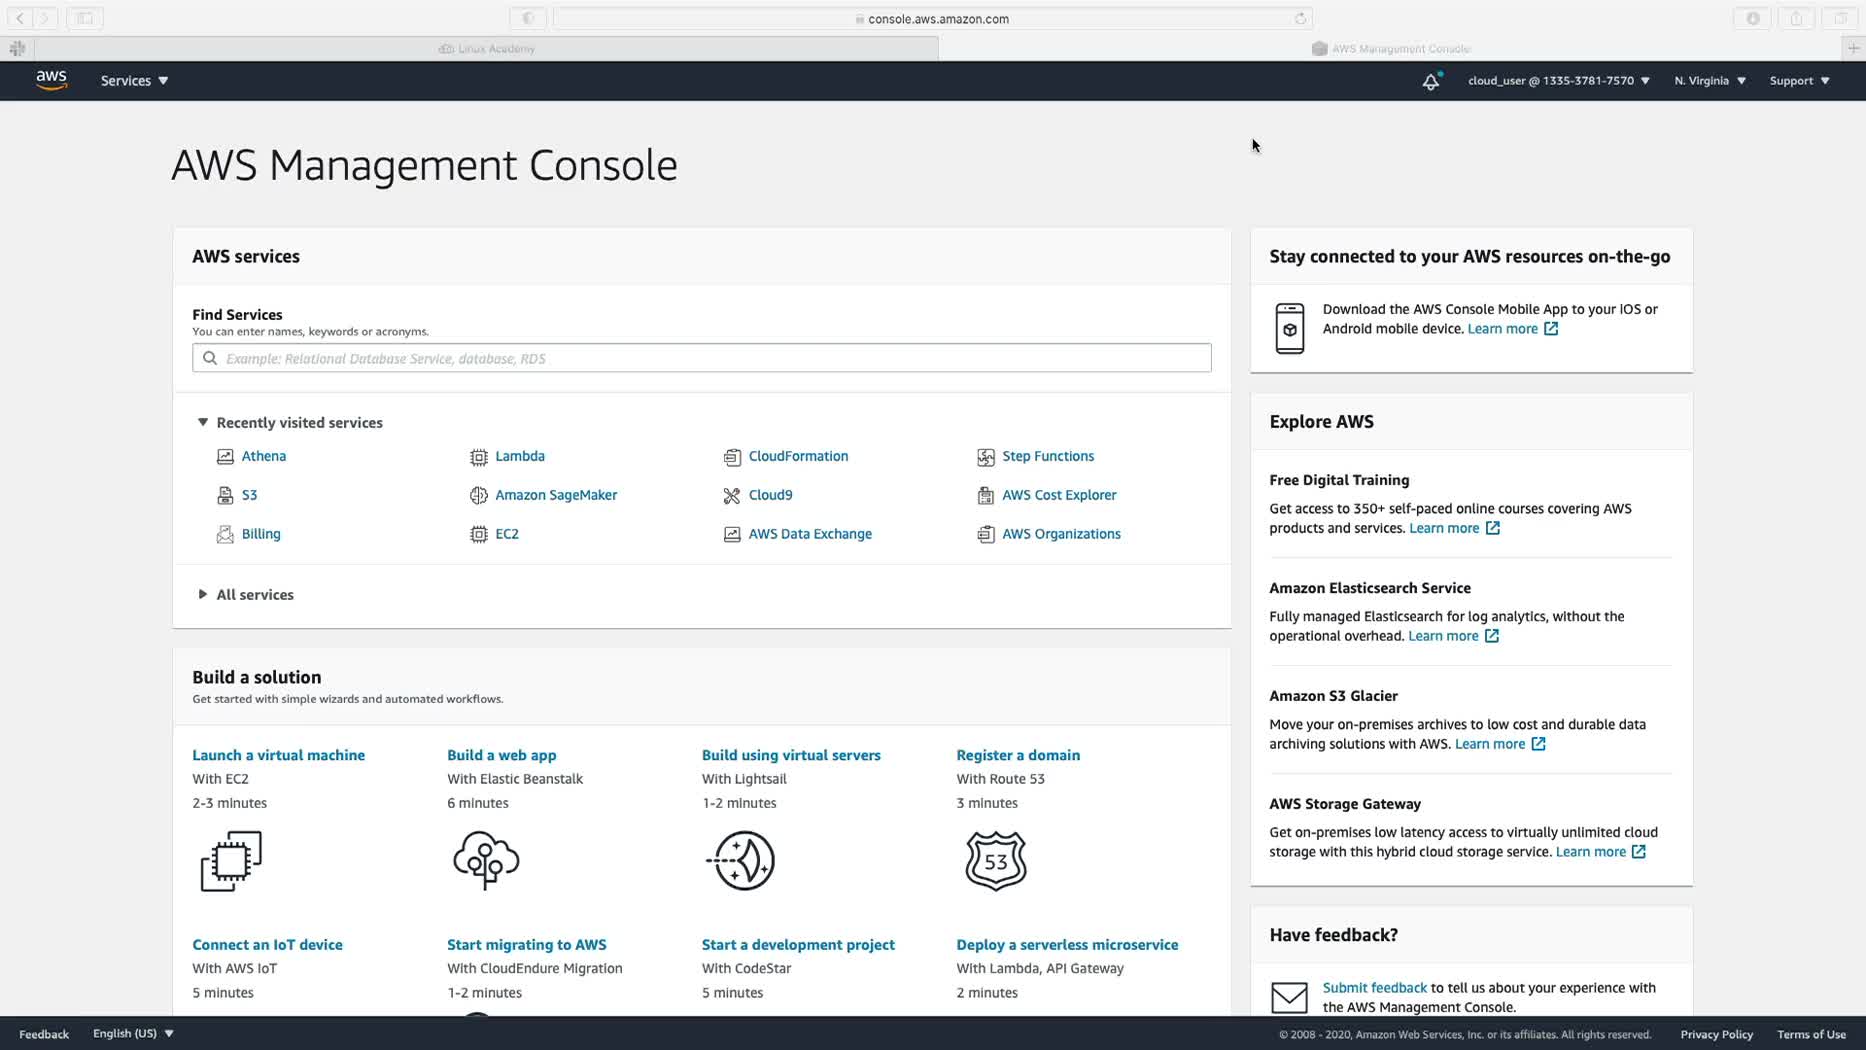Open the Connect an IoT device link
The width and height of the screenshot is (1866, 1050).
click(267, 945)
